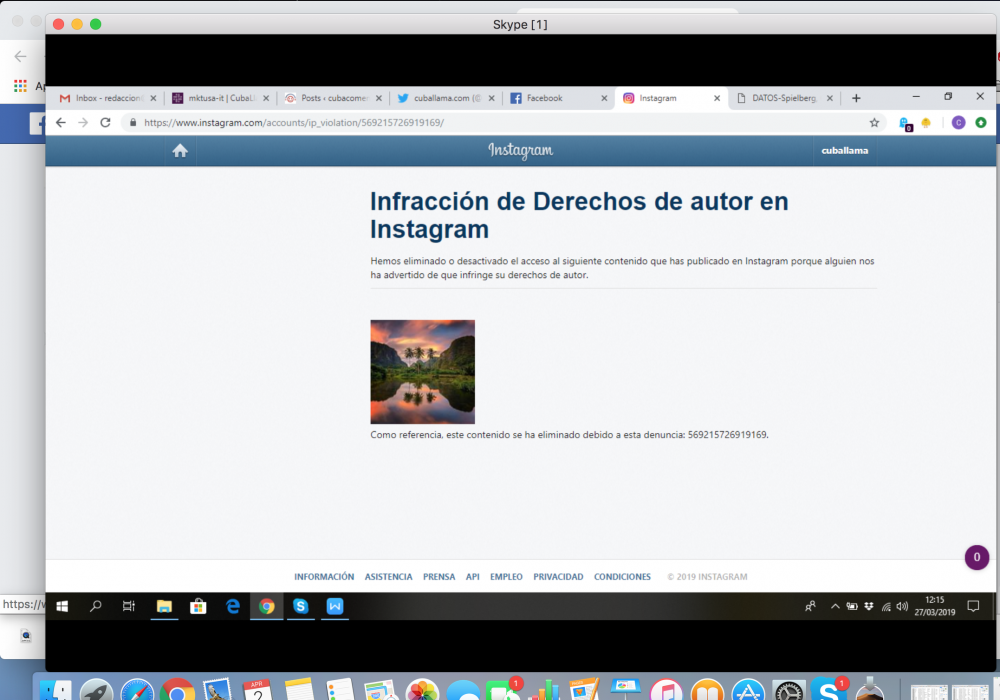Open the Chrome profile avatar menu
The width and height of the screenshot is (1000, 700).
point(958,123)
